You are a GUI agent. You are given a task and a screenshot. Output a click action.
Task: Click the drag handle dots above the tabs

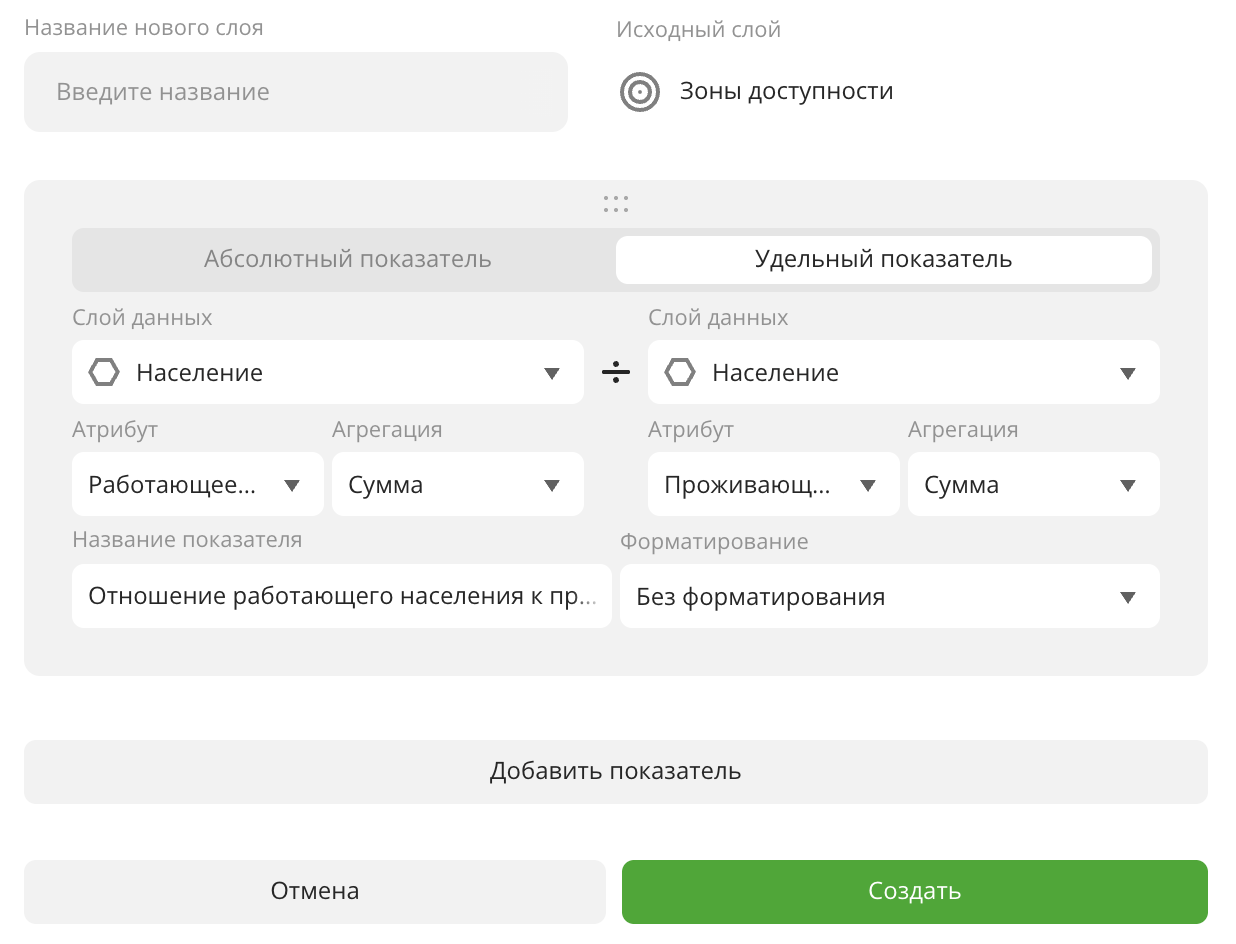[x=616, y=204]
